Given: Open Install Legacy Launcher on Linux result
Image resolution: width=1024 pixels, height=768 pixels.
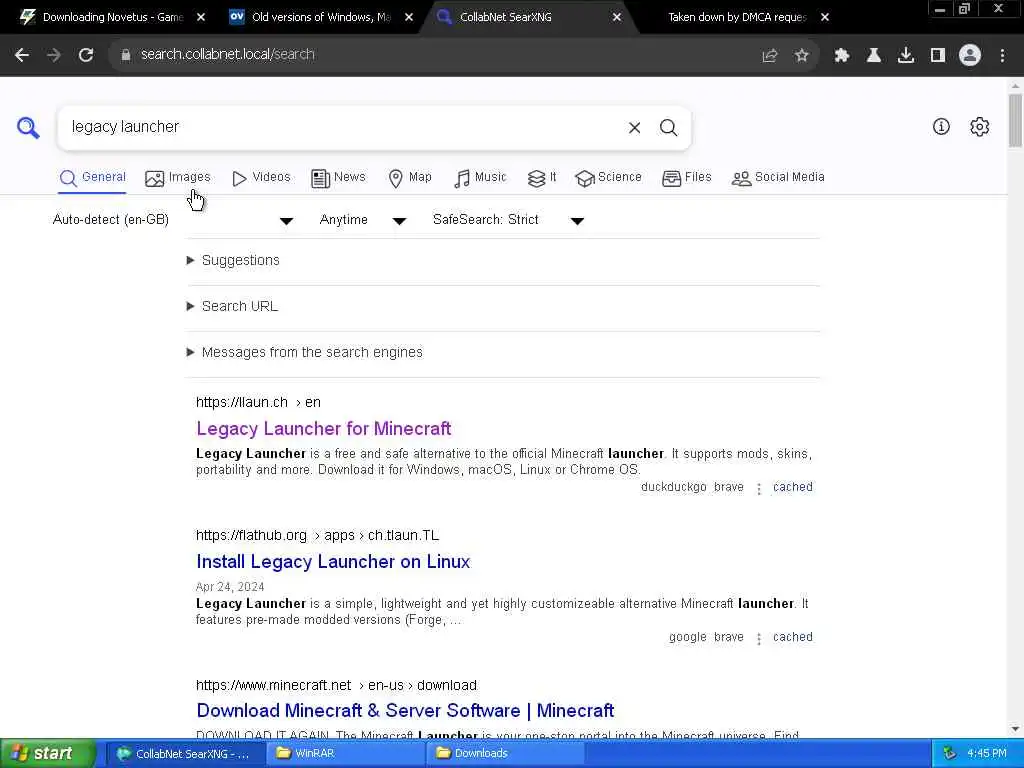Looking at the screenshot, I should point(333,562).
